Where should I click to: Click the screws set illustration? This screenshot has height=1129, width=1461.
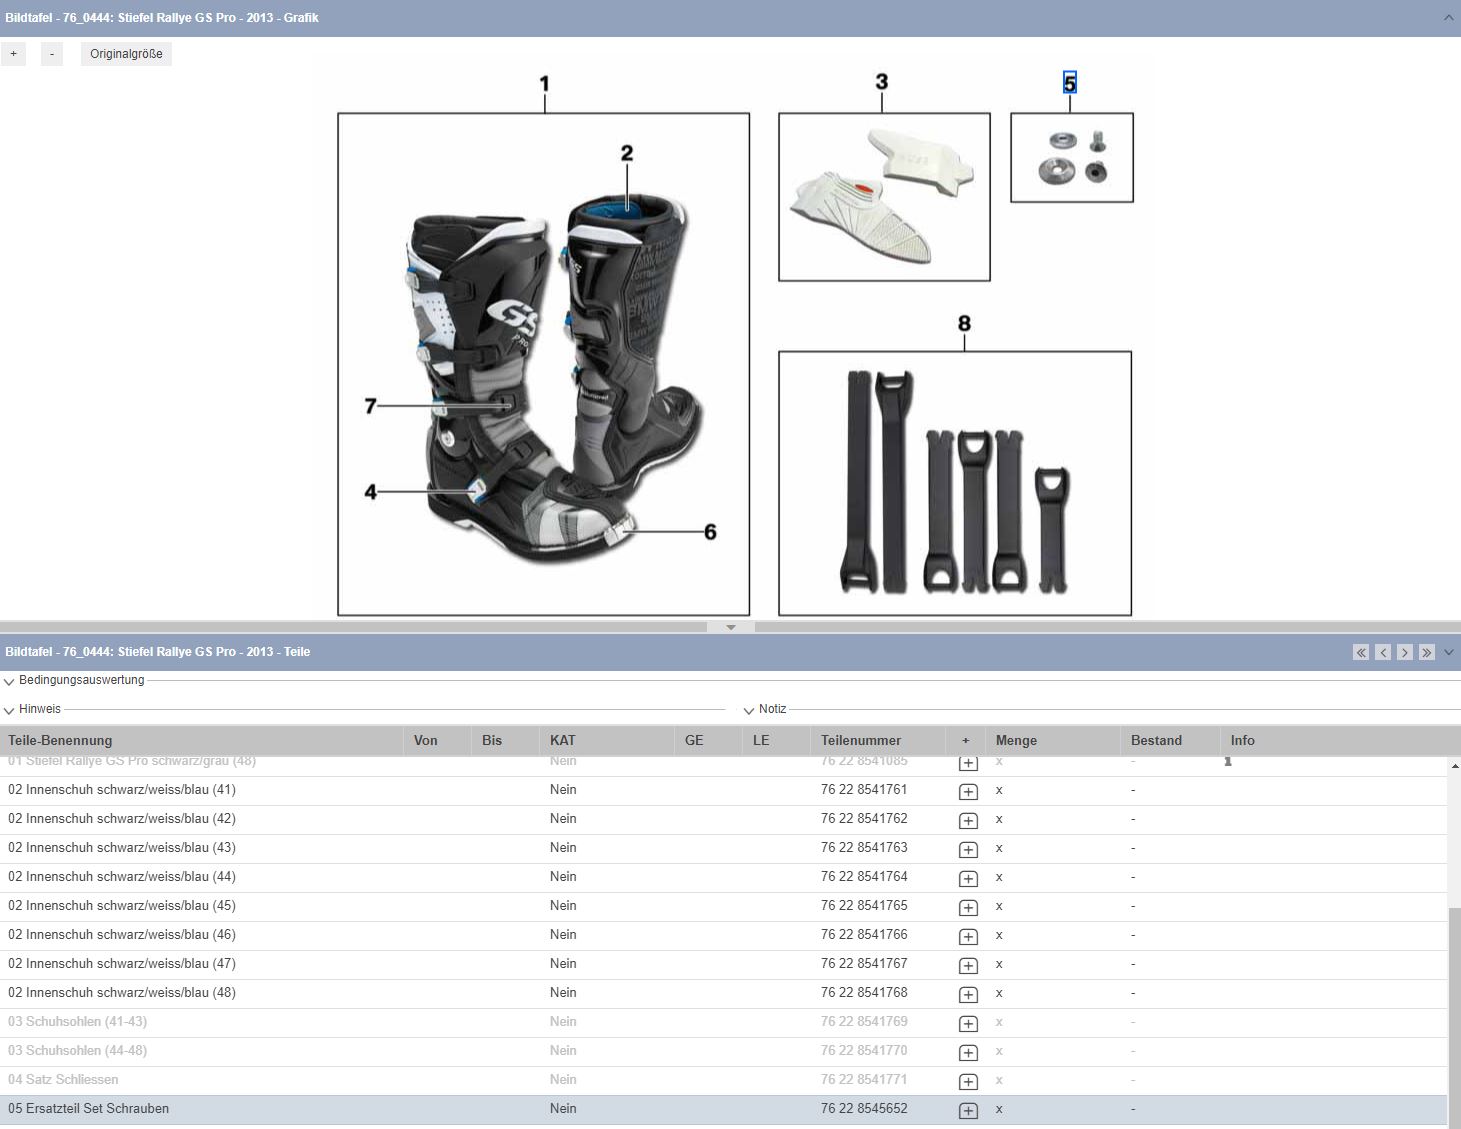(x=1072, y=158)
